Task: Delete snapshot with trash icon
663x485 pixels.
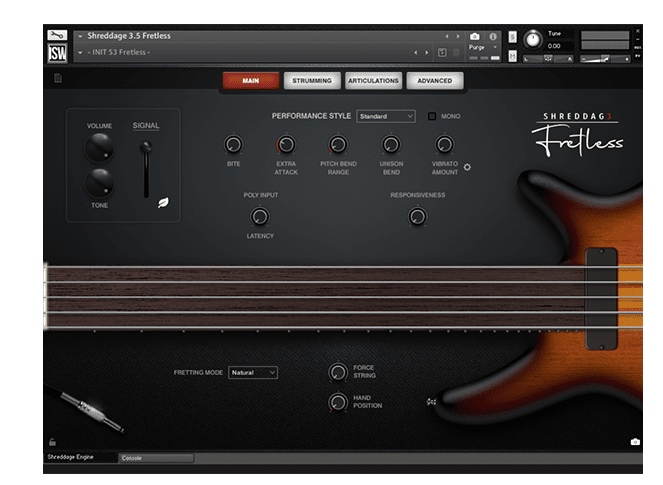Action: [x=456, y=52]
